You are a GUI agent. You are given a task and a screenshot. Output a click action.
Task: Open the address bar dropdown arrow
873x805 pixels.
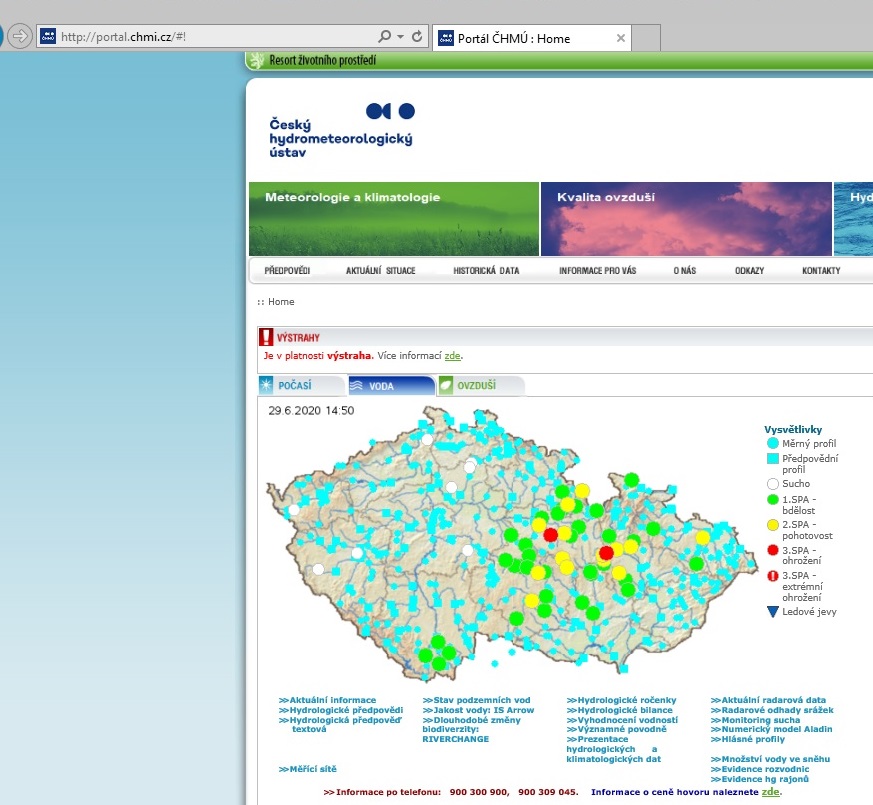pyautogui.click(x=400, y=37)
